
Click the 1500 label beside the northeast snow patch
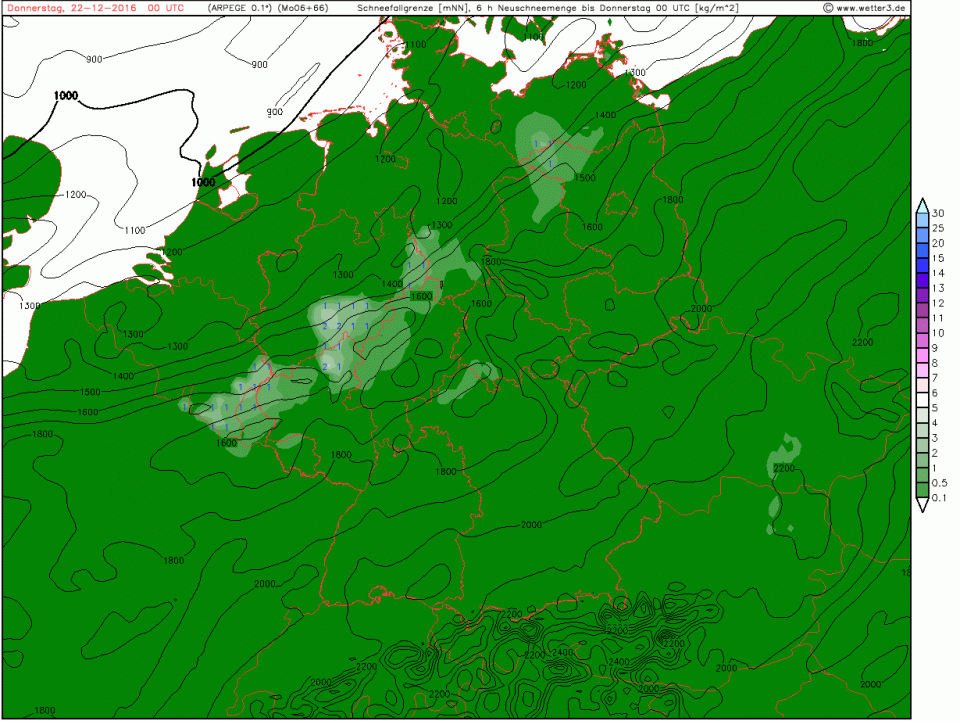585,178
